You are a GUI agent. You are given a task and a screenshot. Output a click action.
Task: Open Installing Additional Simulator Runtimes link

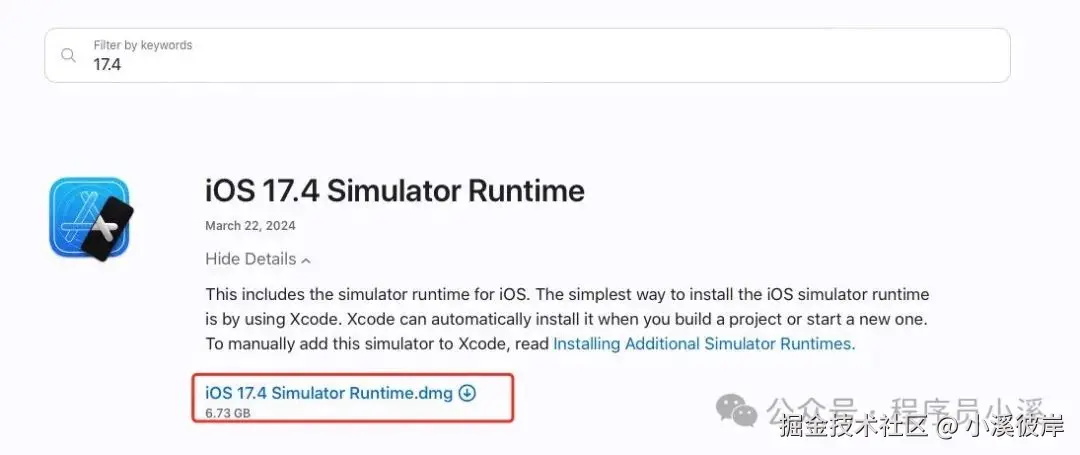[702, 343]
